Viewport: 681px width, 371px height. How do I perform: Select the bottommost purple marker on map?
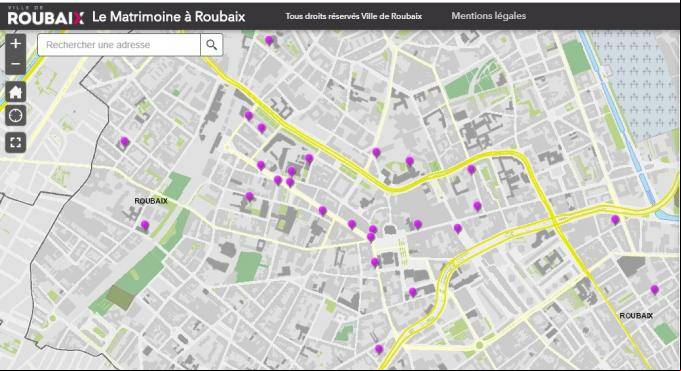(379, 349)
